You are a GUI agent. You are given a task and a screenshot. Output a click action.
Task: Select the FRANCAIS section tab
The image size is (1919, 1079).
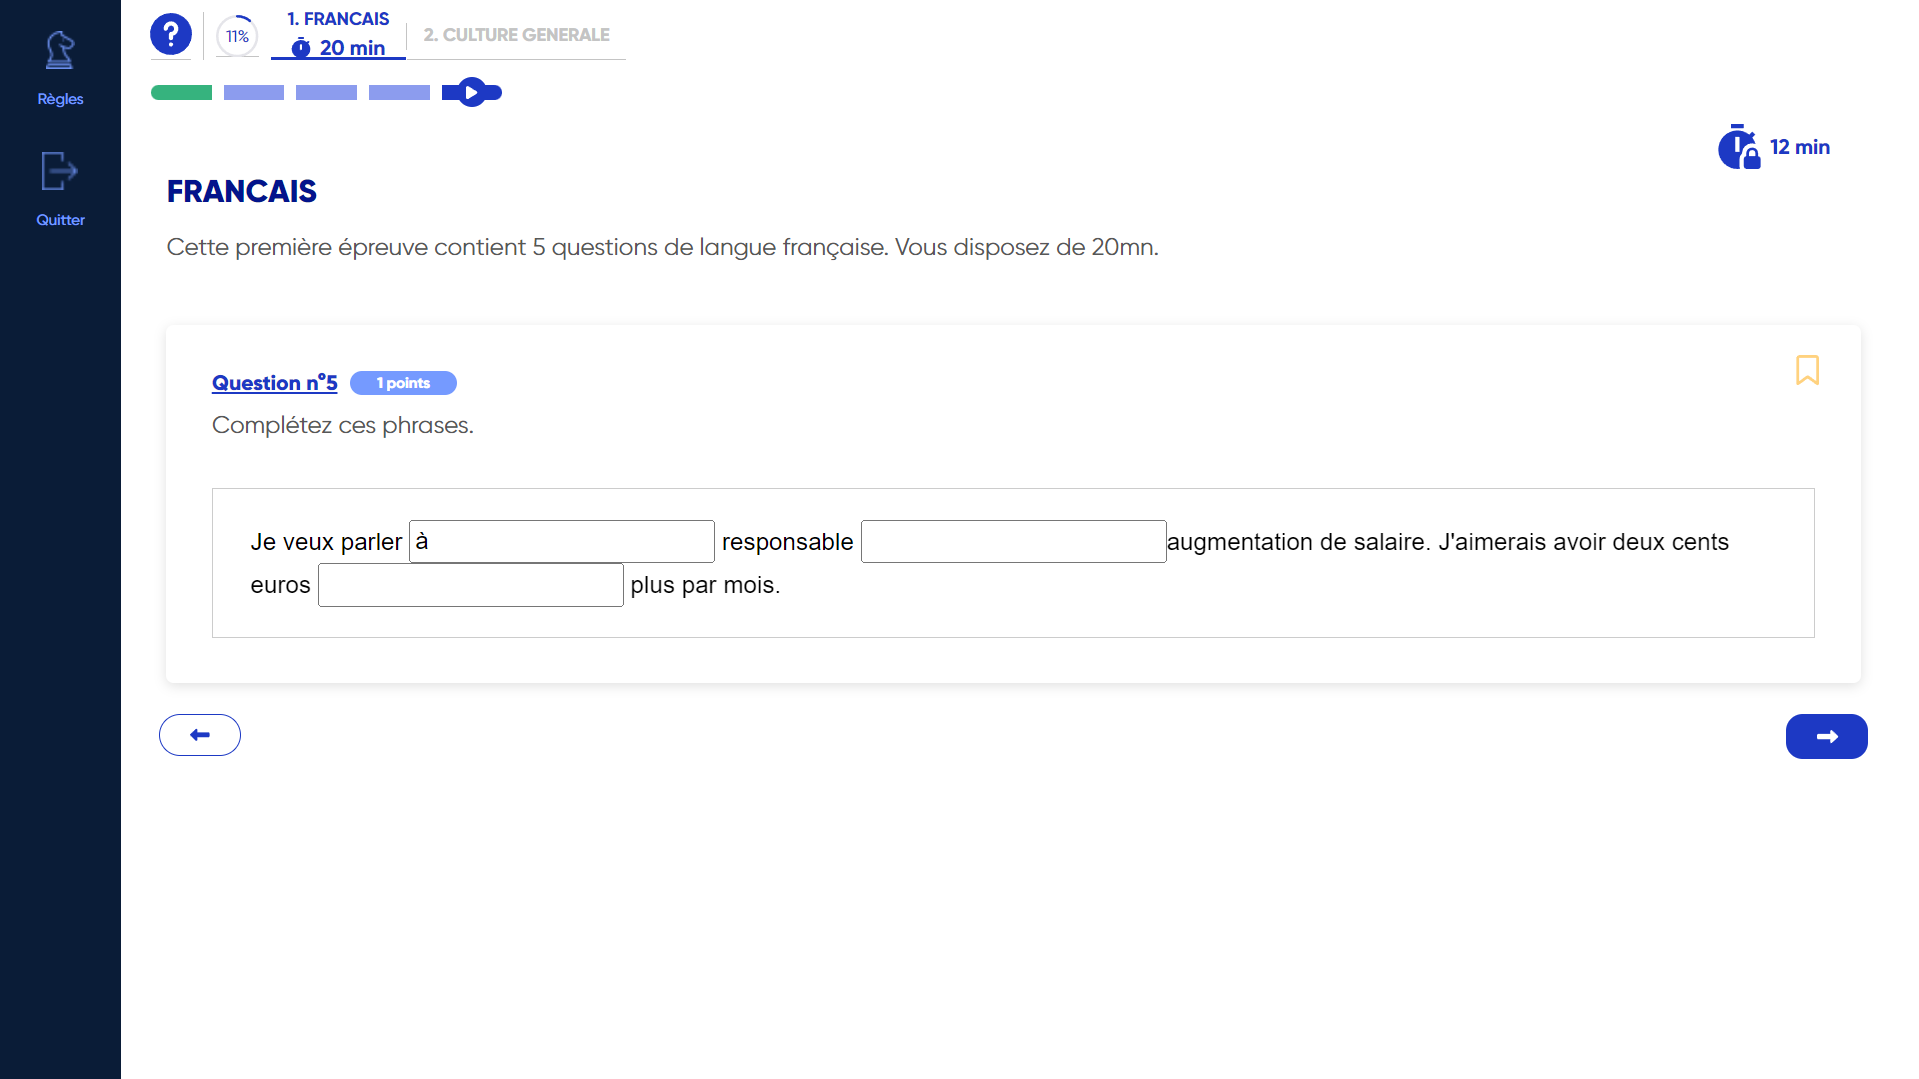click(x=337, y=18)
